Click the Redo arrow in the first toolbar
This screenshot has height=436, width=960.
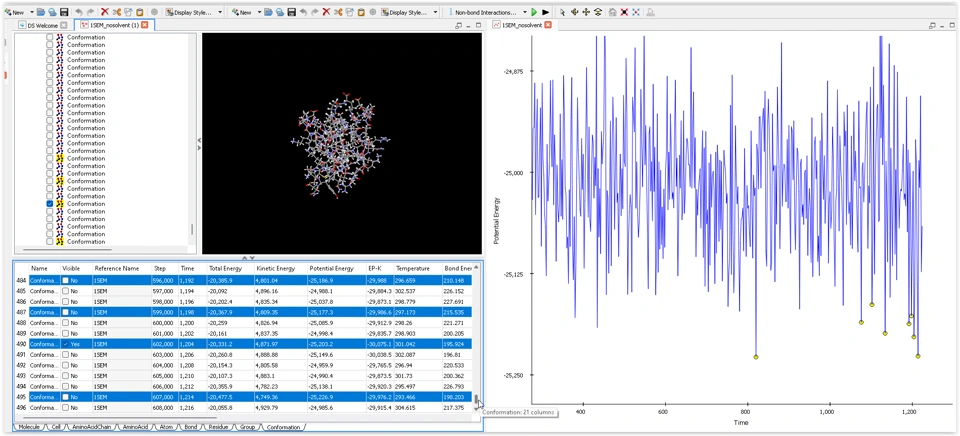click(x=90, y=12)
